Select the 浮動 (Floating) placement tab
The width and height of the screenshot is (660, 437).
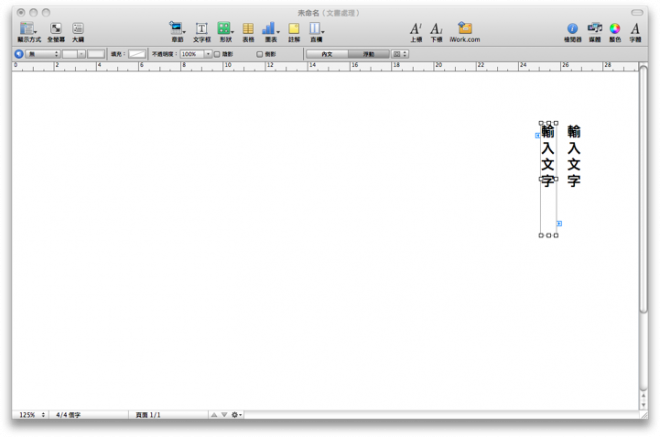368,53
